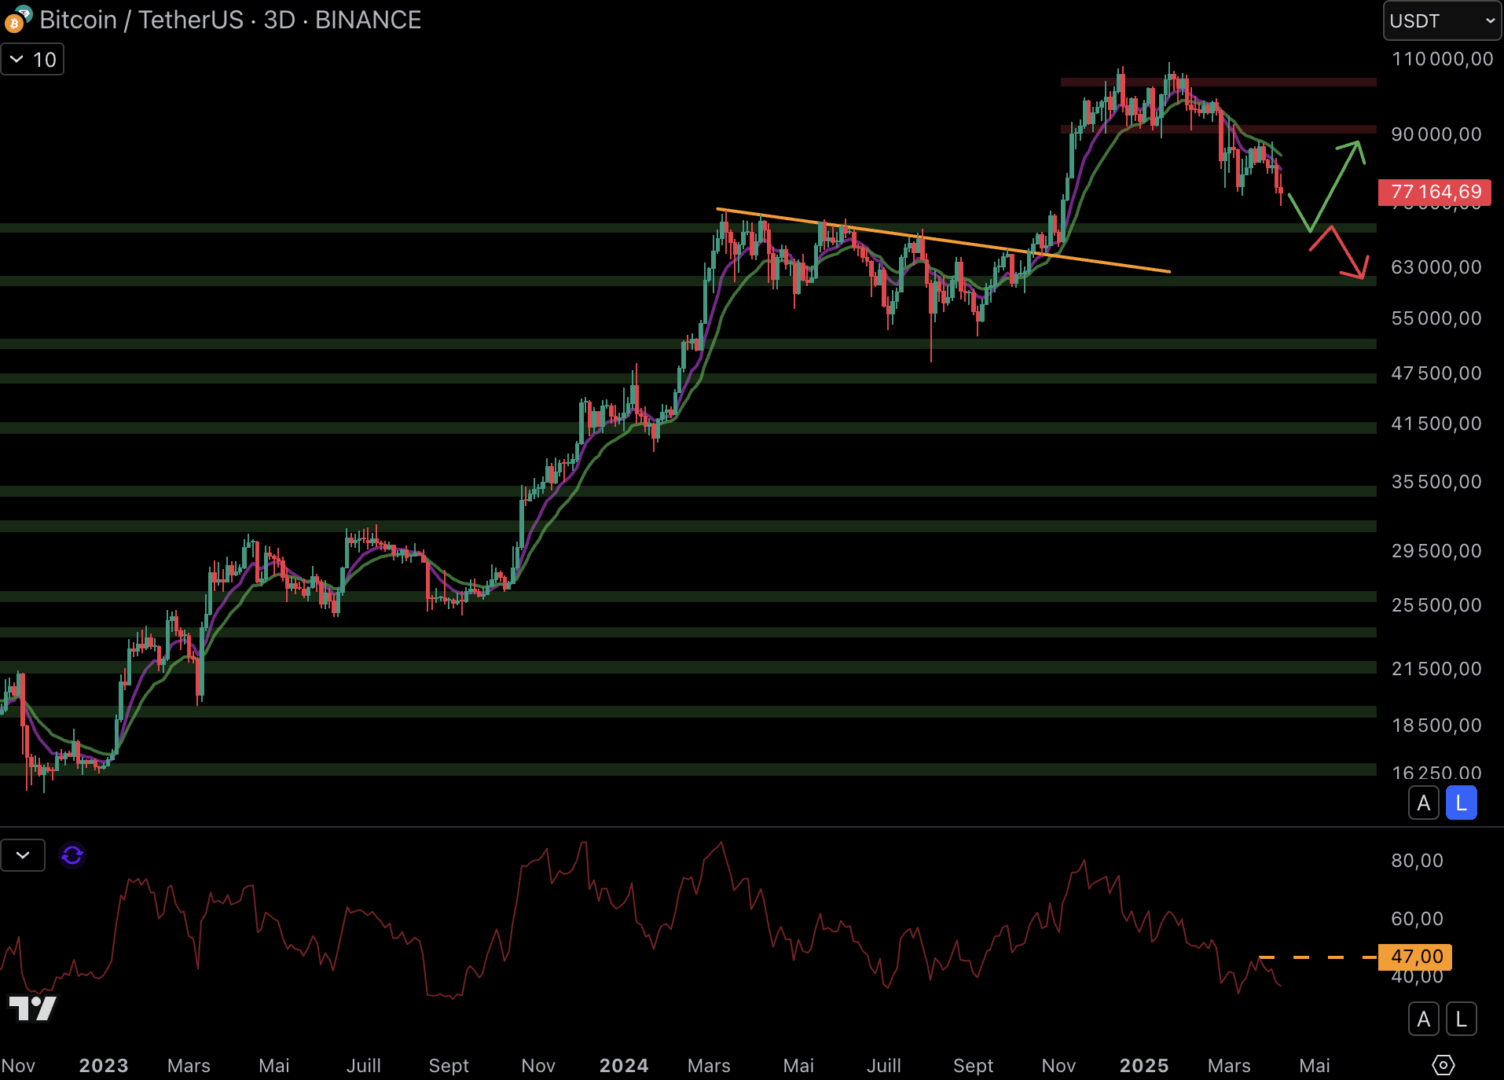Viewport: 1504px width, 1080px height.
Task: Toggle auto scale A on RSI pane
Action: click(x=1423, y=1019)
